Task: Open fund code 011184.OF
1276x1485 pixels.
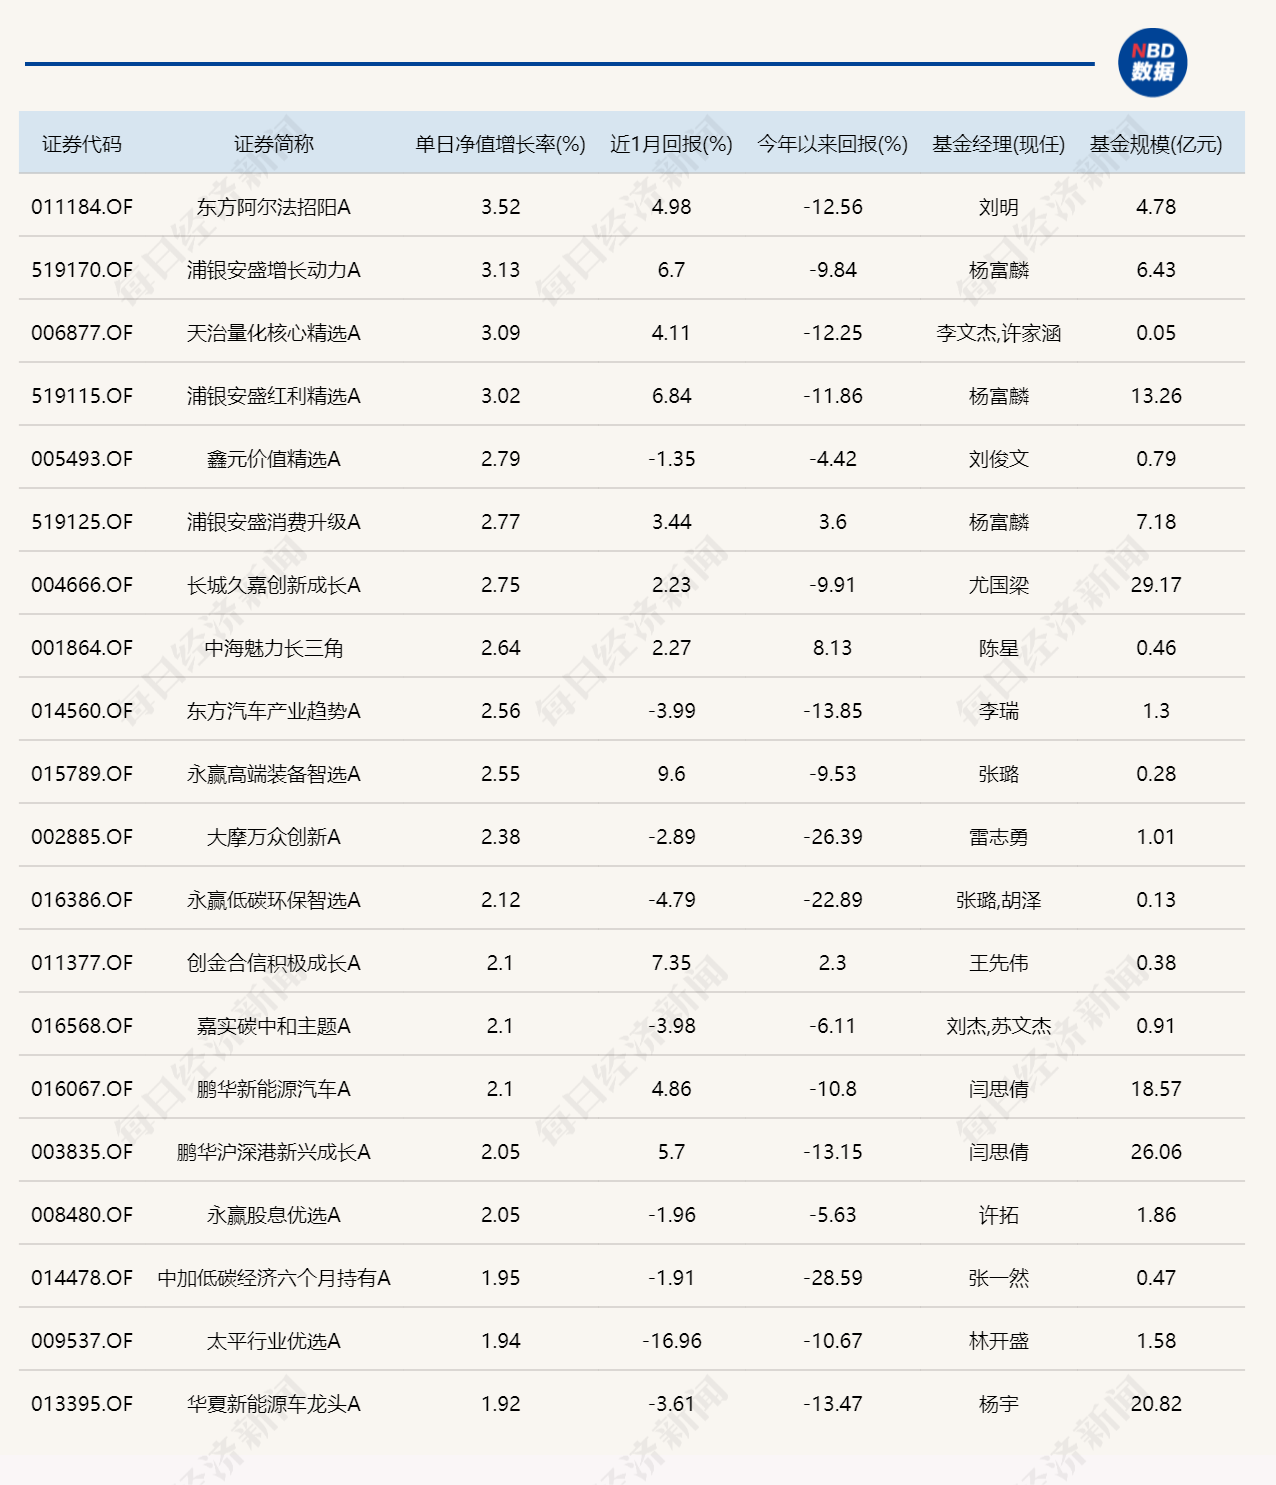Action: pyautogui.click(x=82, y=207)
